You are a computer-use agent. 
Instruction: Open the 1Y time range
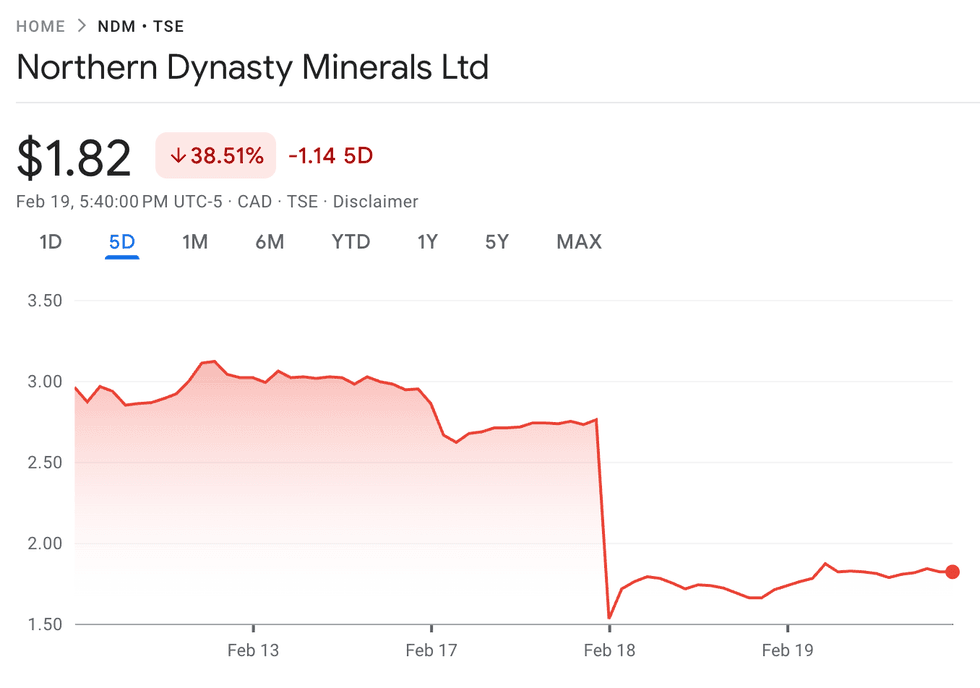[428, 242]
